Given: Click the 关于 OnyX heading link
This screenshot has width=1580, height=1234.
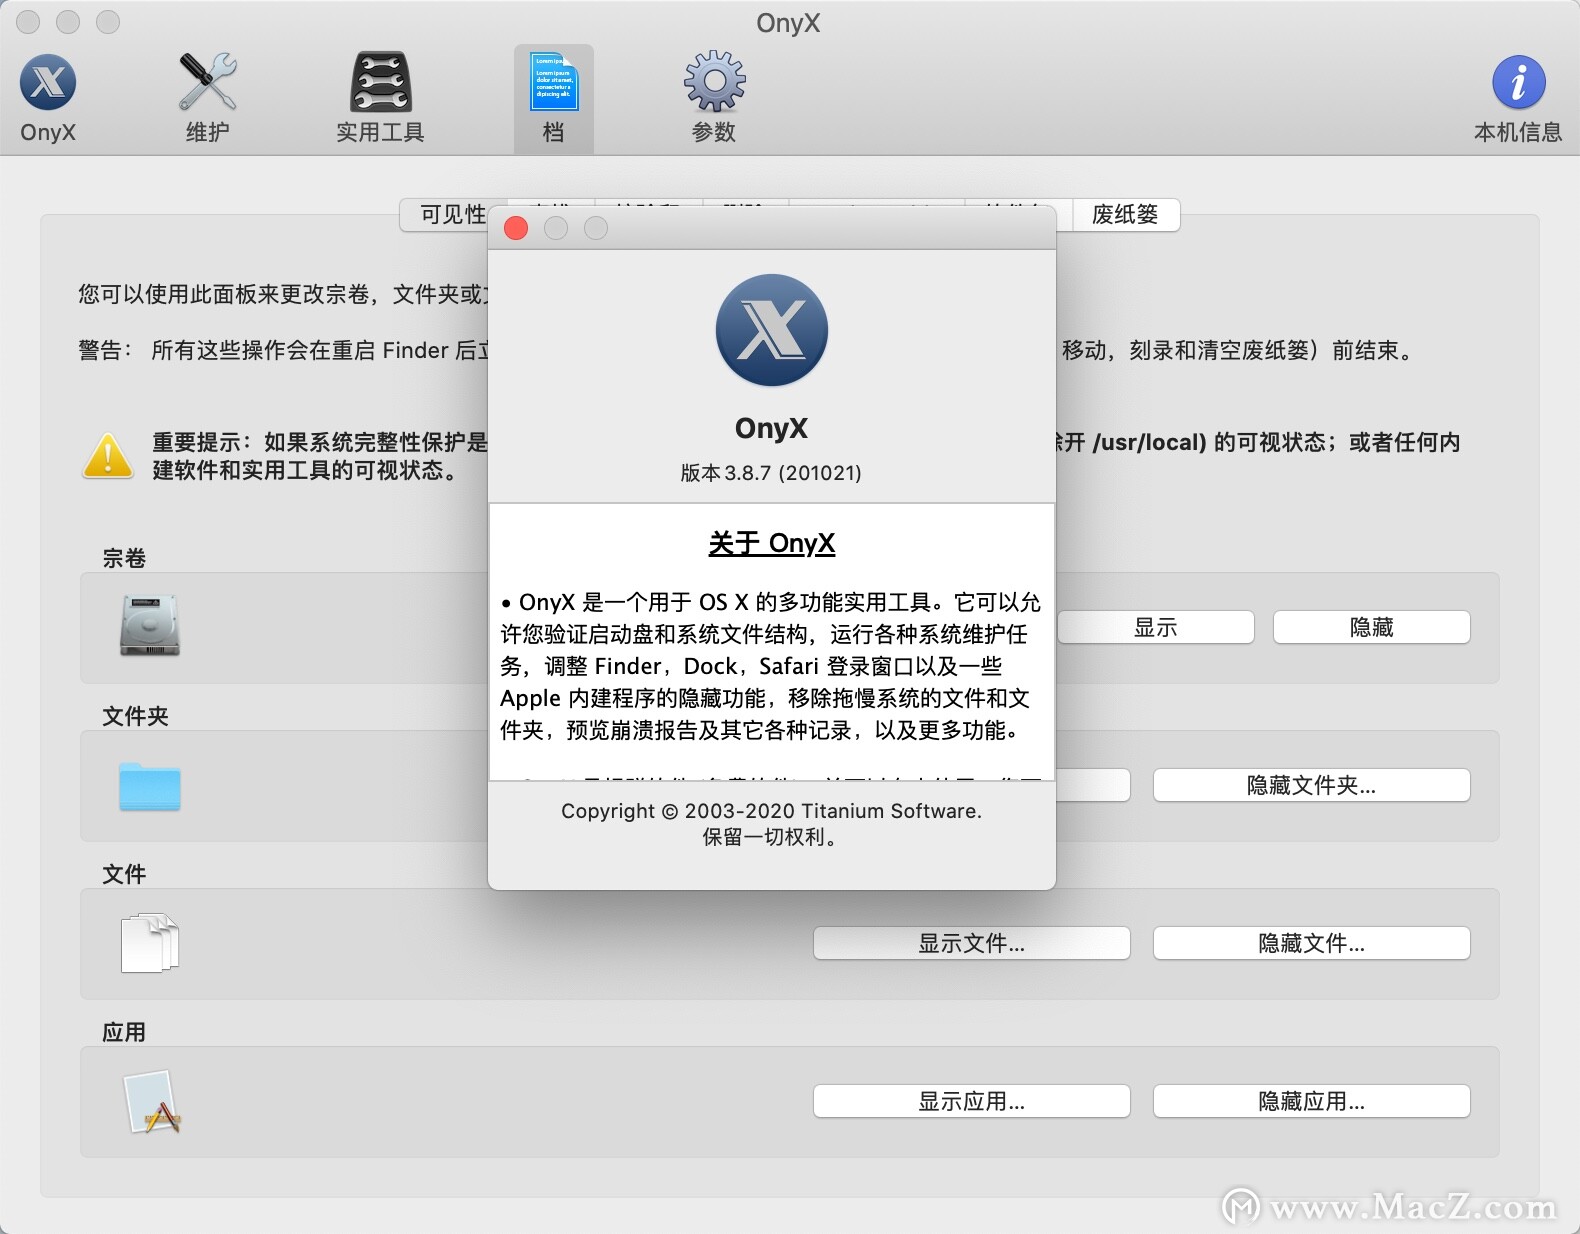Looking at the screenshot, I should point(771,543).
